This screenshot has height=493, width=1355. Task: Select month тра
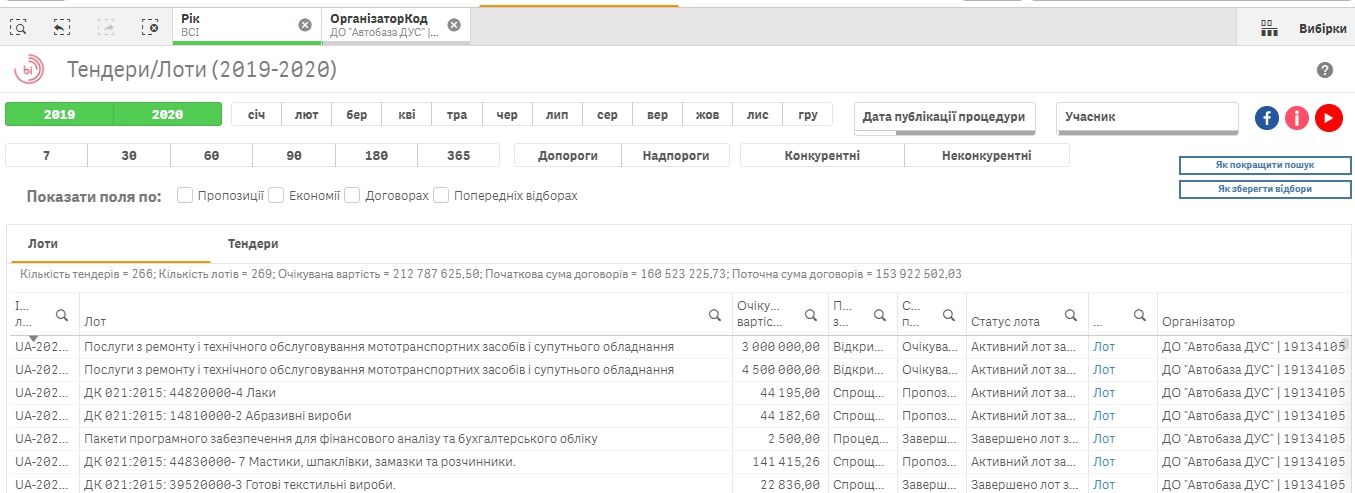pyautogui.click(x=456, y=115)
